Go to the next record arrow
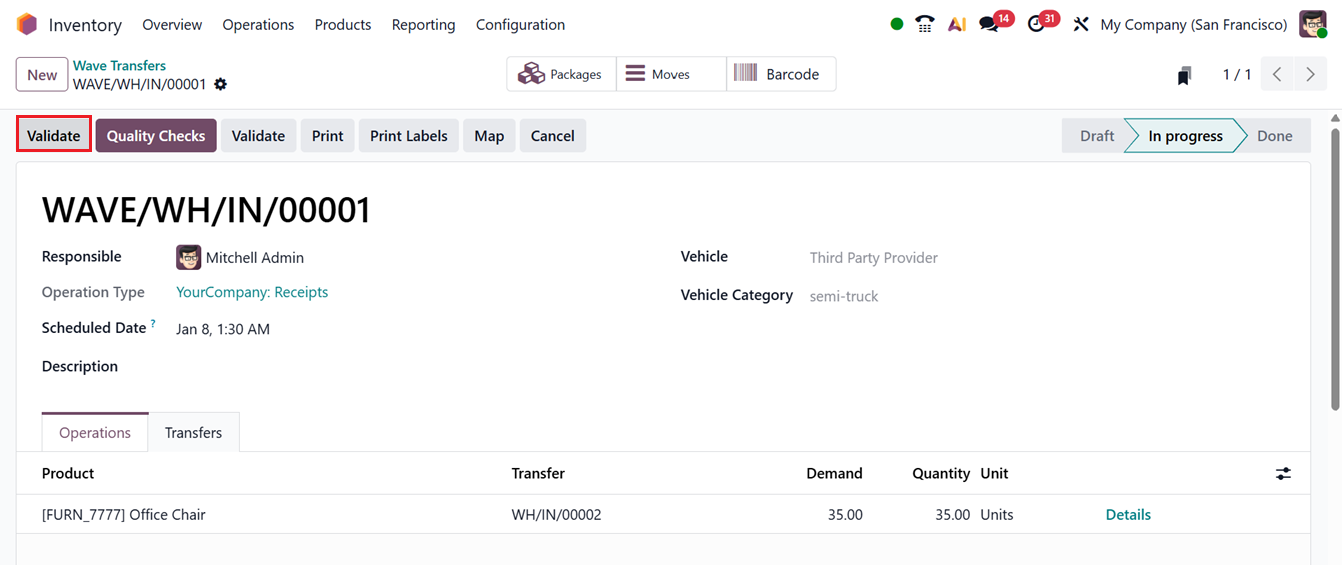1342x565 pixels. click(x=1310, y=75)
